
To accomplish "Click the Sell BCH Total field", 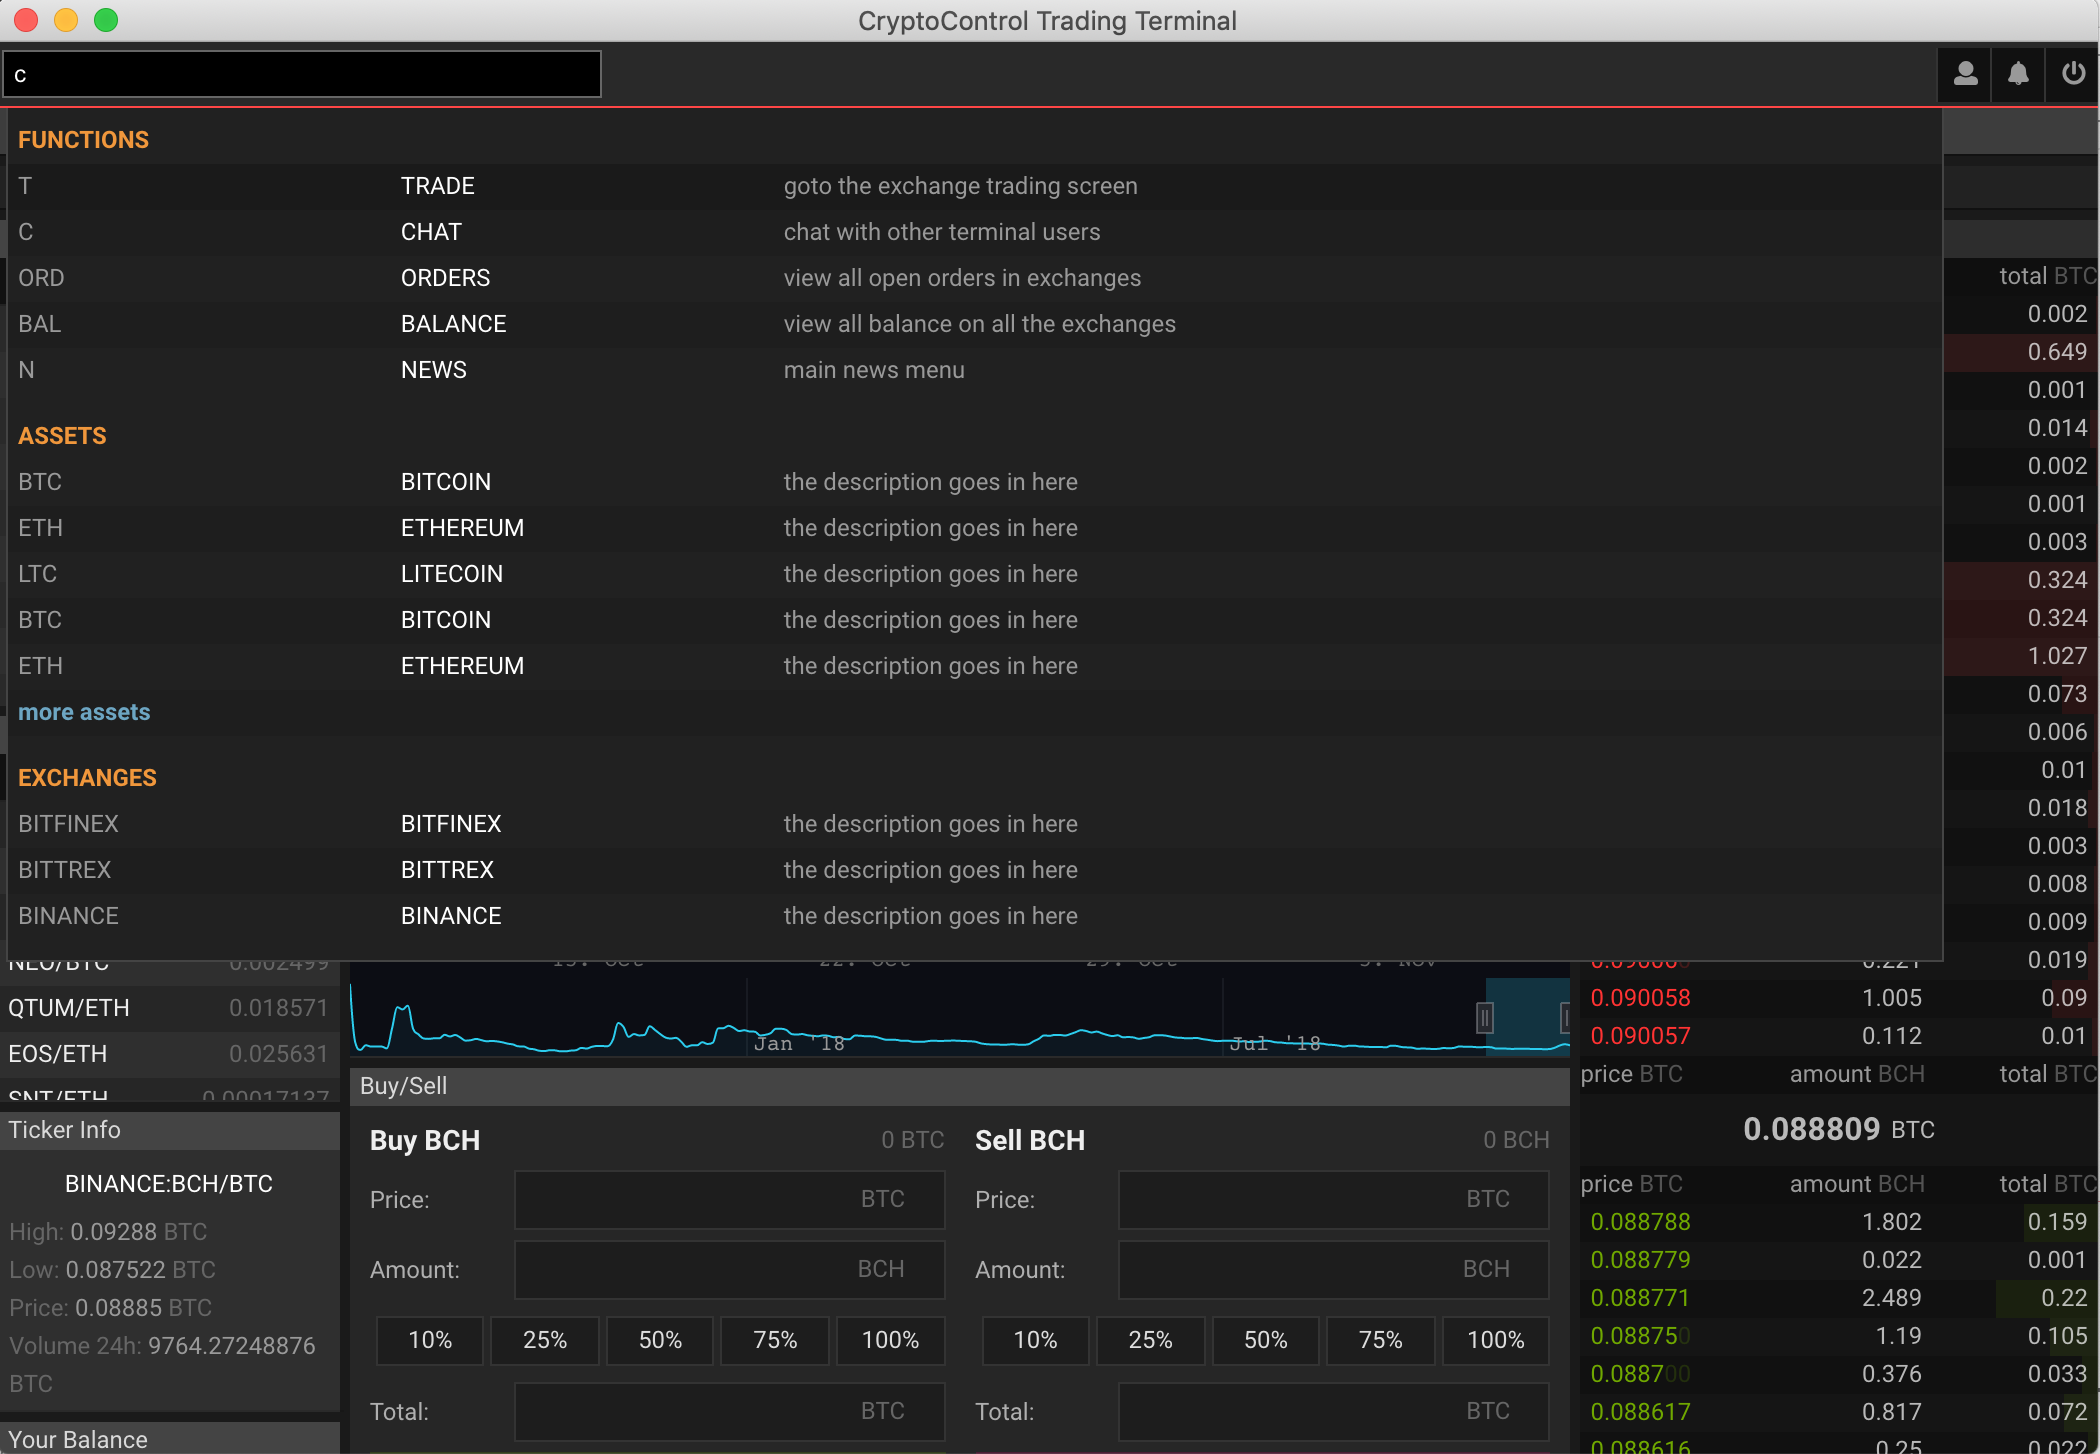I will [1334, 1412].
